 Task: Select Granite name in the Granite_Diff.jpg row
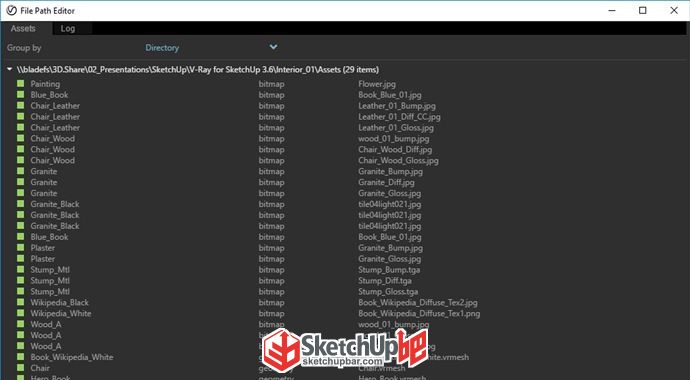pos(44,182)
